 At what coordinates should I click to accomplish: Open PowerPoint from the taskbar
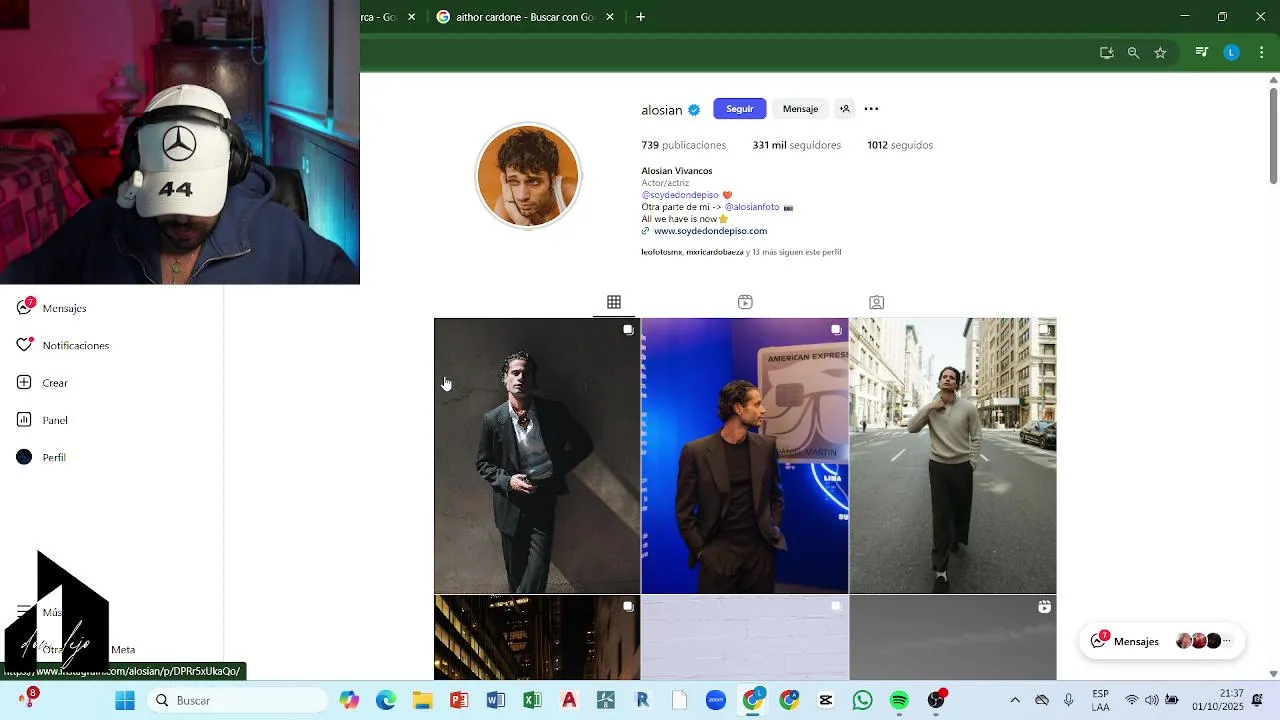(x=459, y=700)
